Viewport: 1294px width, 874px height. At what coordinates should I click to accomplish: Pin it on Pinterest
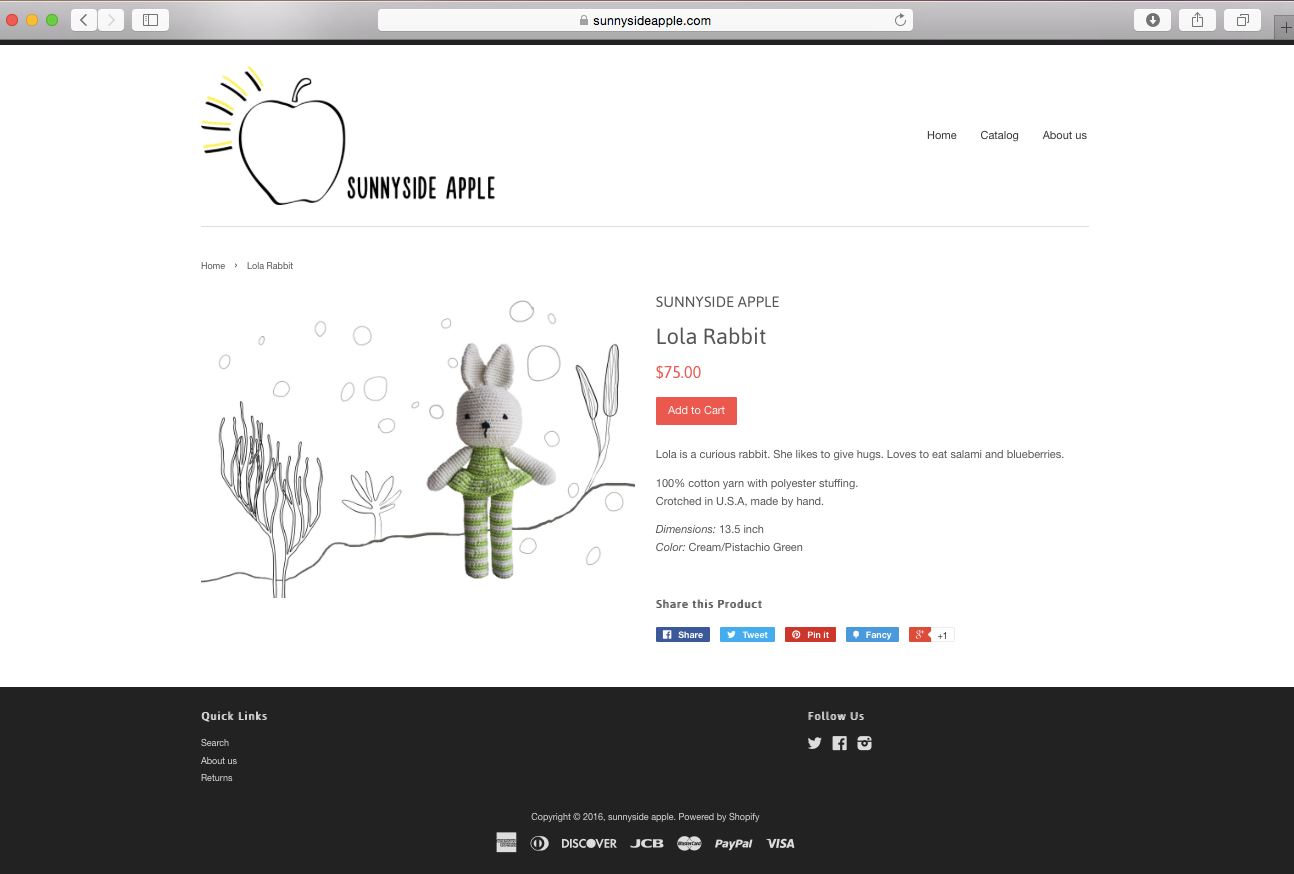point(810,635)
